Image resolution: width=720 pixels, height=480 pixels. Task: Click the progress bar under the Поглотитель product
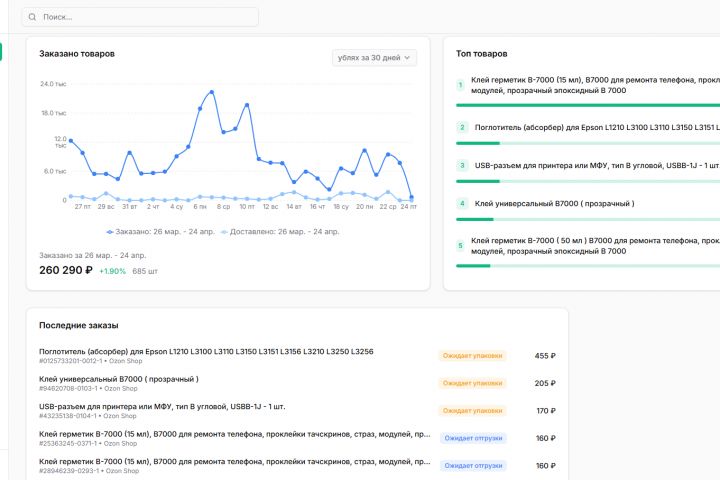588,143
